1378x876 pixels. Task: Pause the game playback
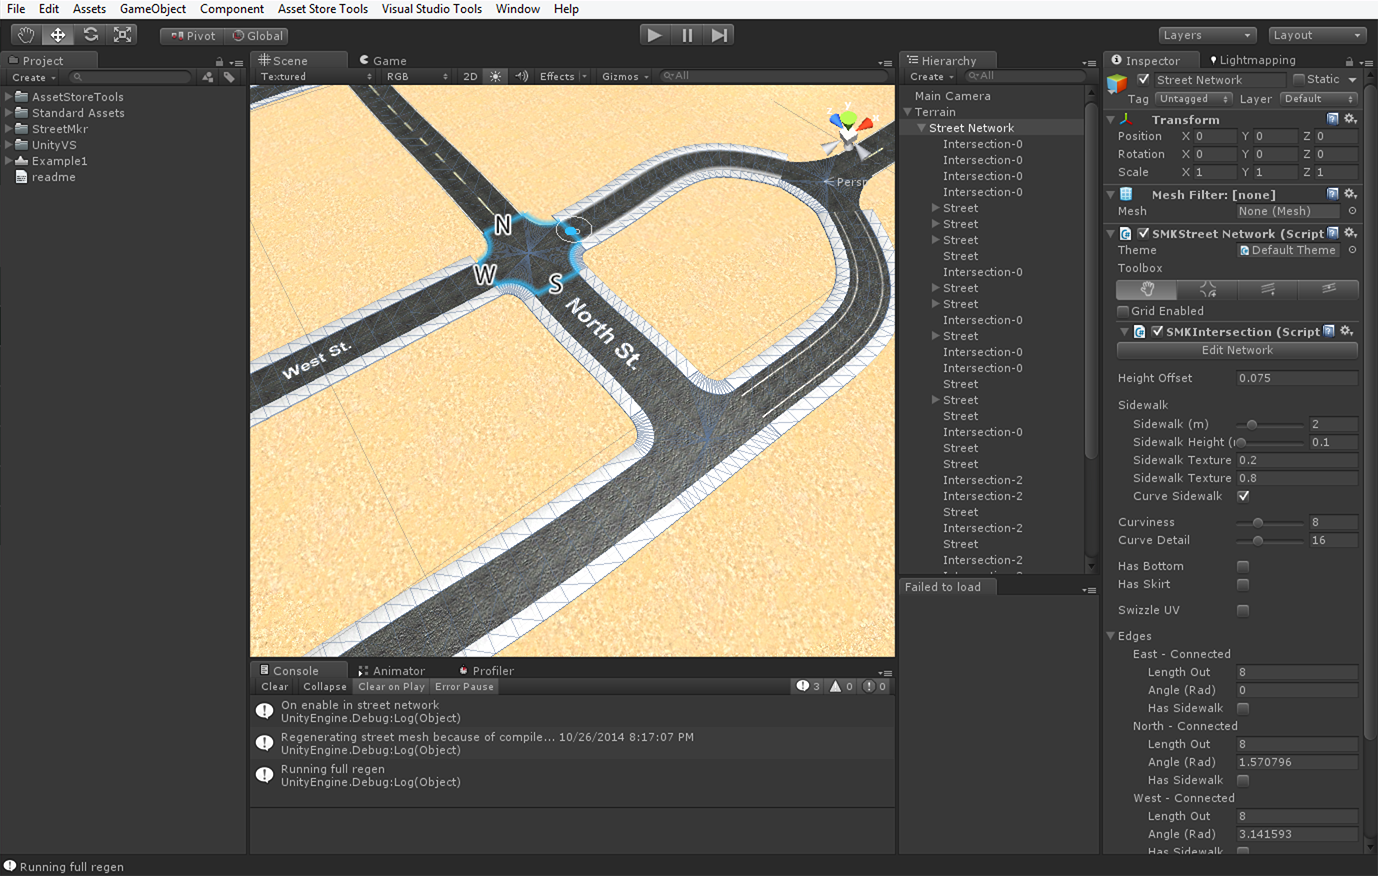point(687,35)
